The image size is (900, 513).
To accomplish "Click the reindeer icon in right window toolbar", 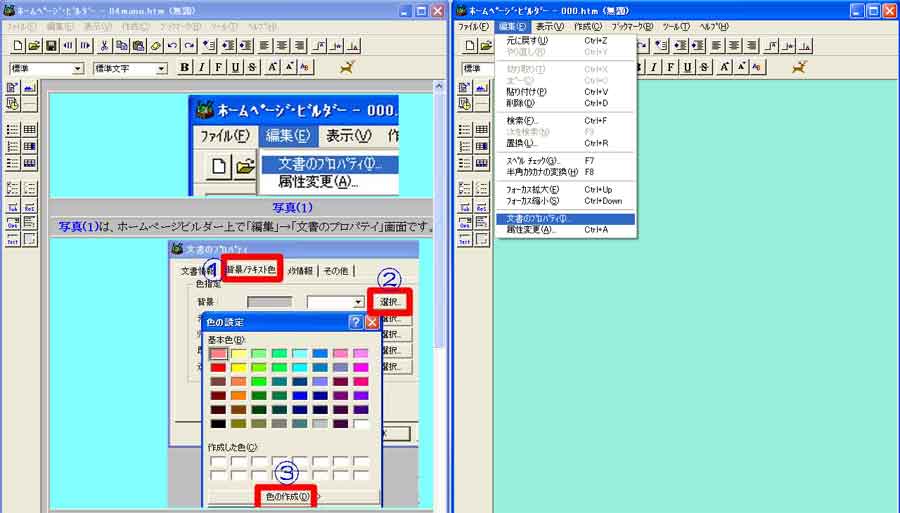I will pyautogui.click(x=800, y=67).
